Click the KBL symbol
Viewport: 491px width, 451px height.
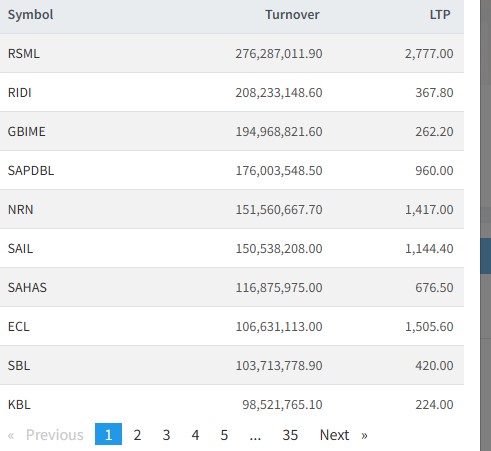(x=19, y=404)
